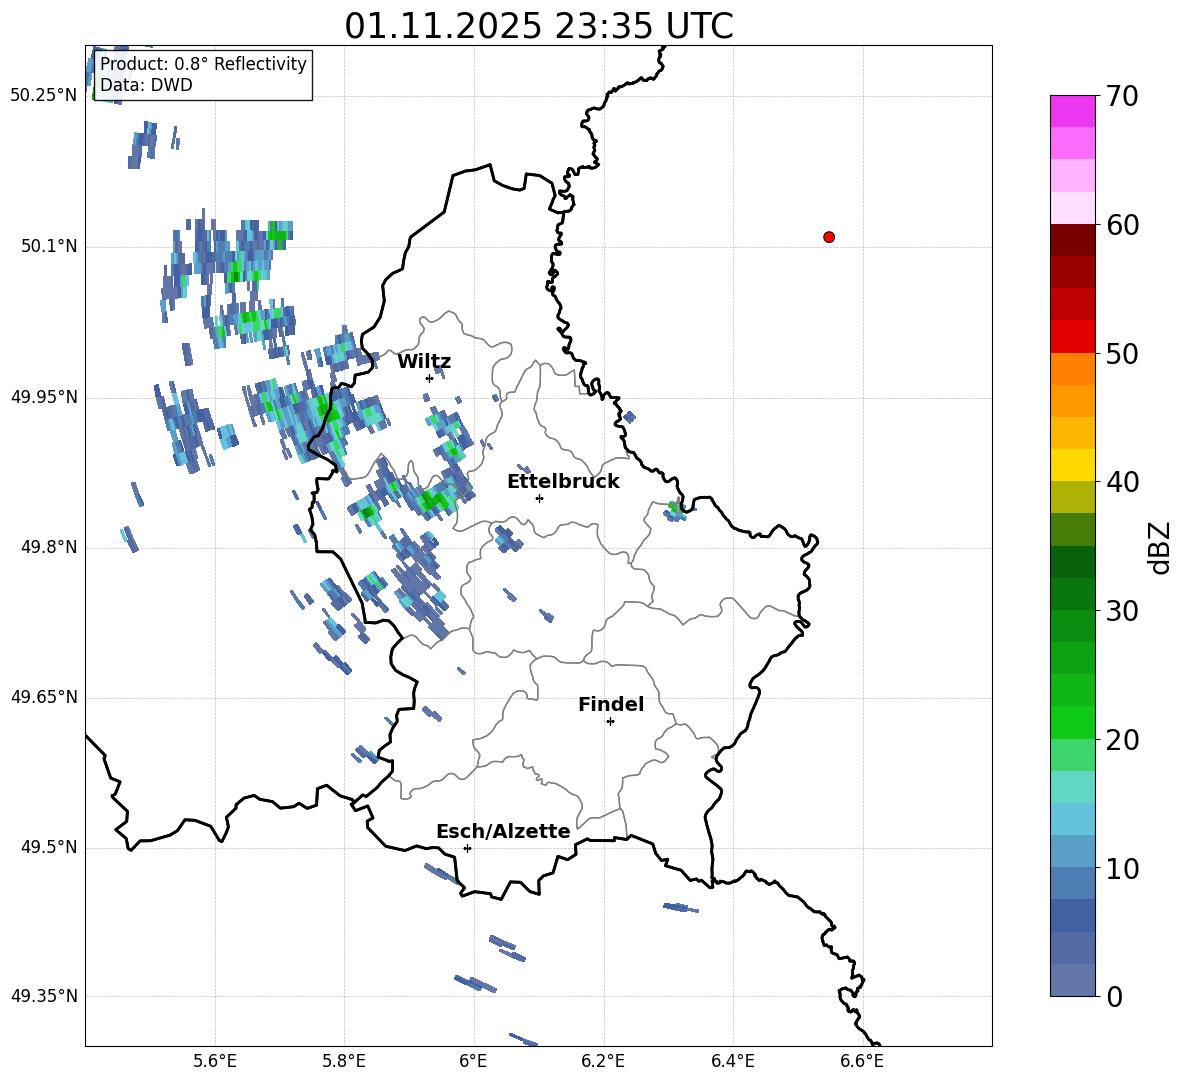Click the colorbar 20 tick label
Image resolution: width=1184 pixels, height=1081 pixels.
coord(1122,740)
